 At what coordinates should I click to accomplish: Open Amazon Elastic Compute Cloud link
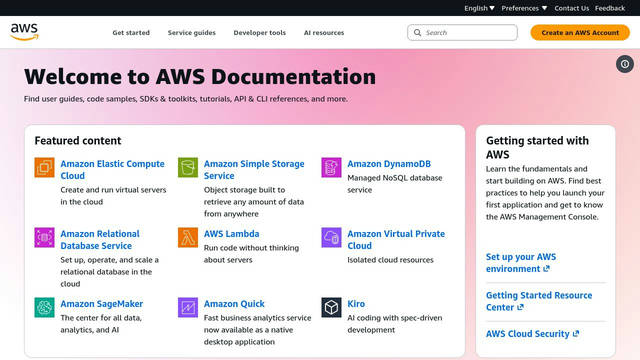tap(113, 170)
